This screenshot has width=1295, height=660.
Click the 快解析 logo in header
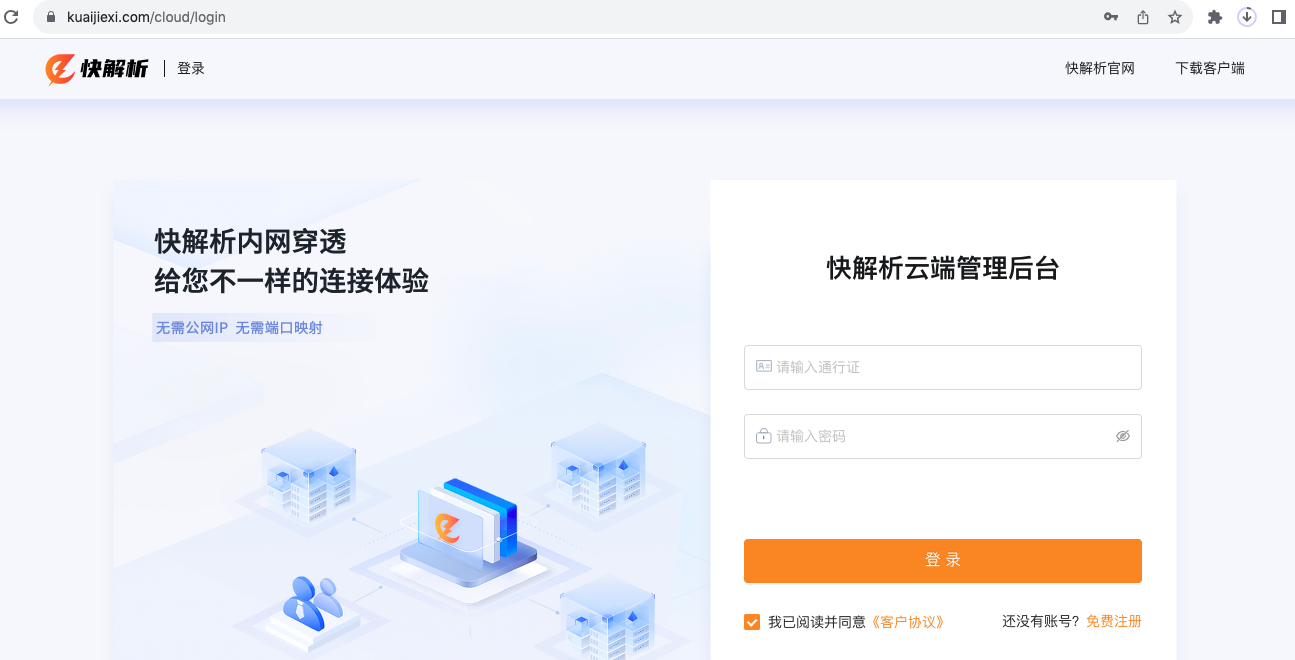[97, 68]
